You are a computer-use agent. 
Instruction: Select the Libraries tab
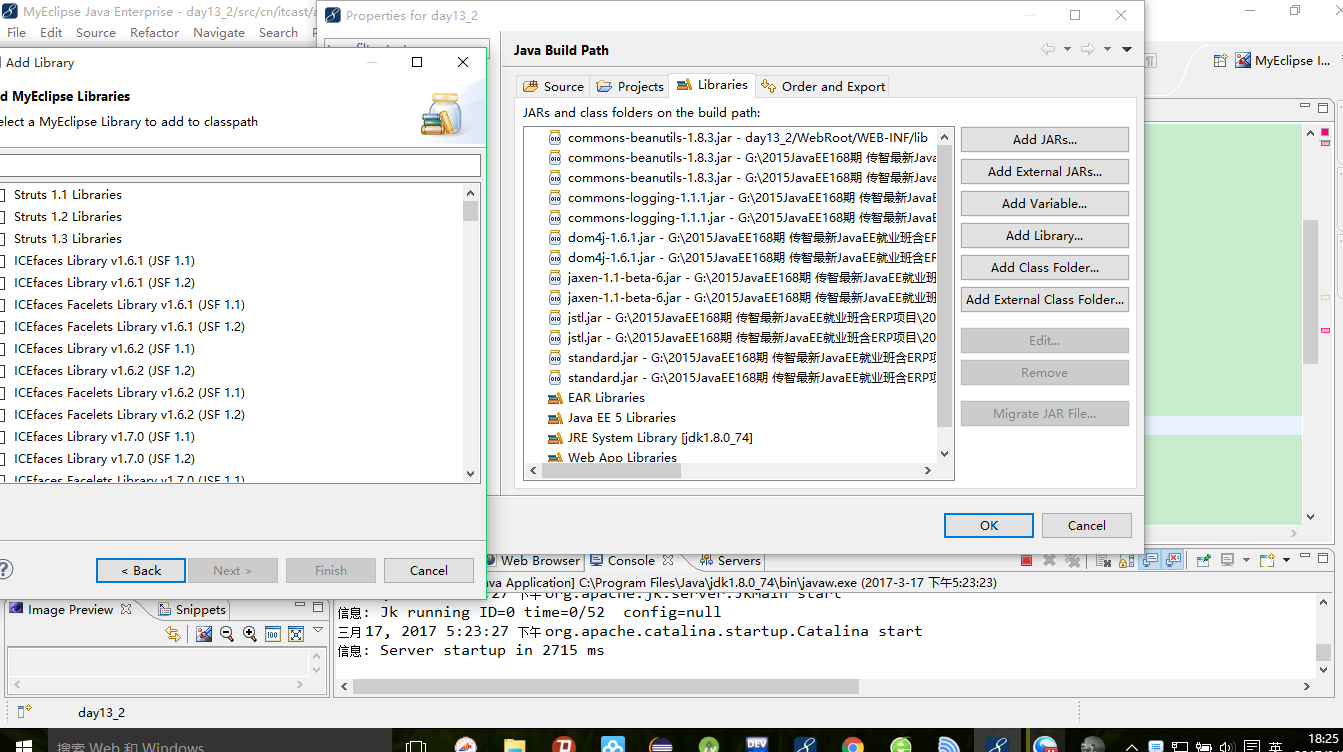click(x=712, y=85)
